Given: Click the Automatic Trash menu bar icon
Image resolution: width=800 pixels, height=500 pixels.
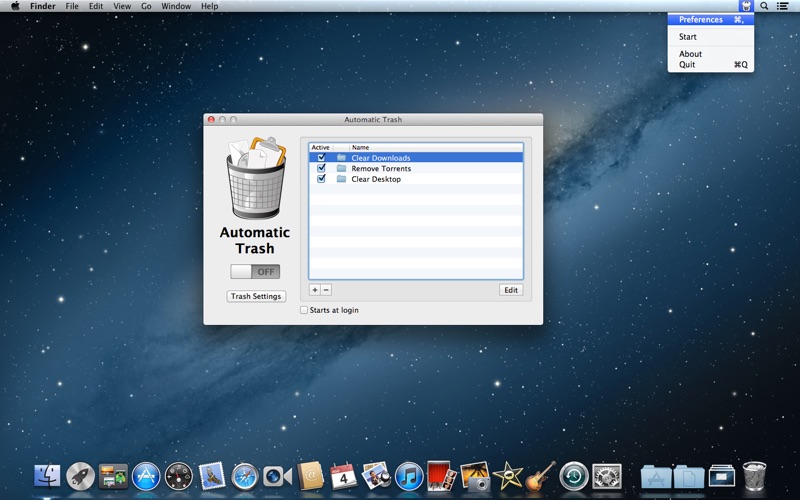Looking at the screenshot, I should click(x=746, y=6).
